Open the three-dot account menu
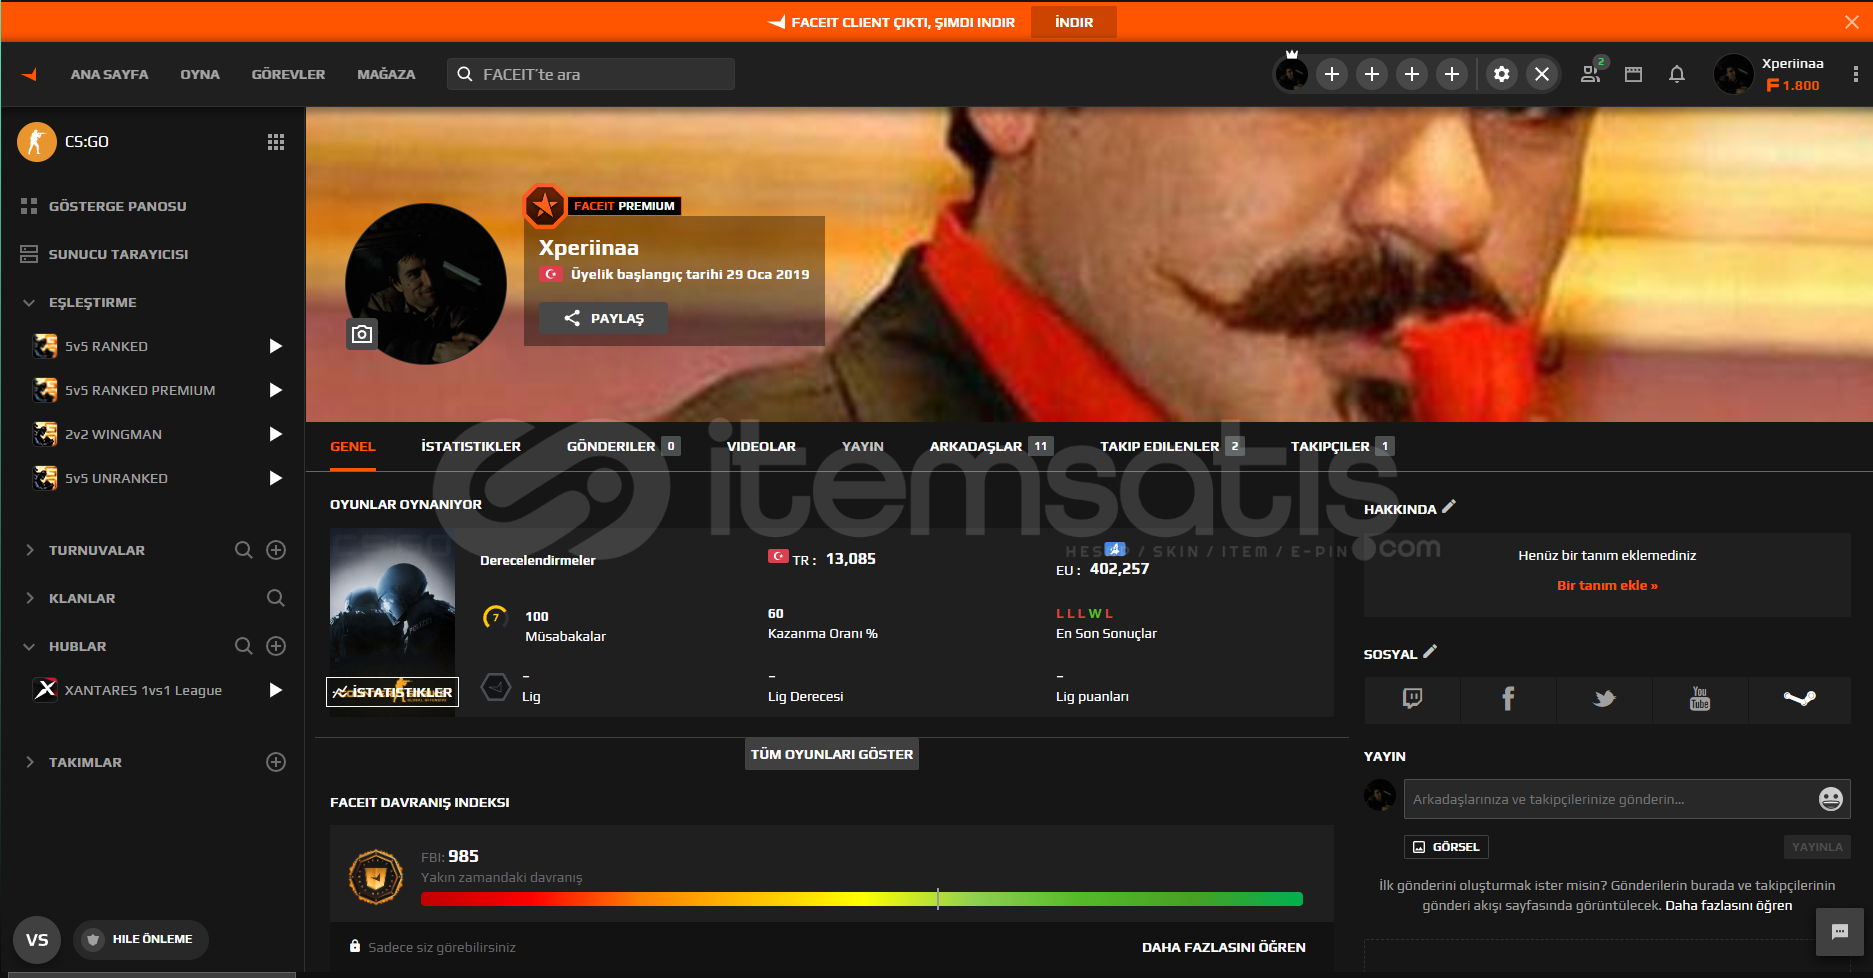1873x978 pixels. click(x=1855, y=74)
